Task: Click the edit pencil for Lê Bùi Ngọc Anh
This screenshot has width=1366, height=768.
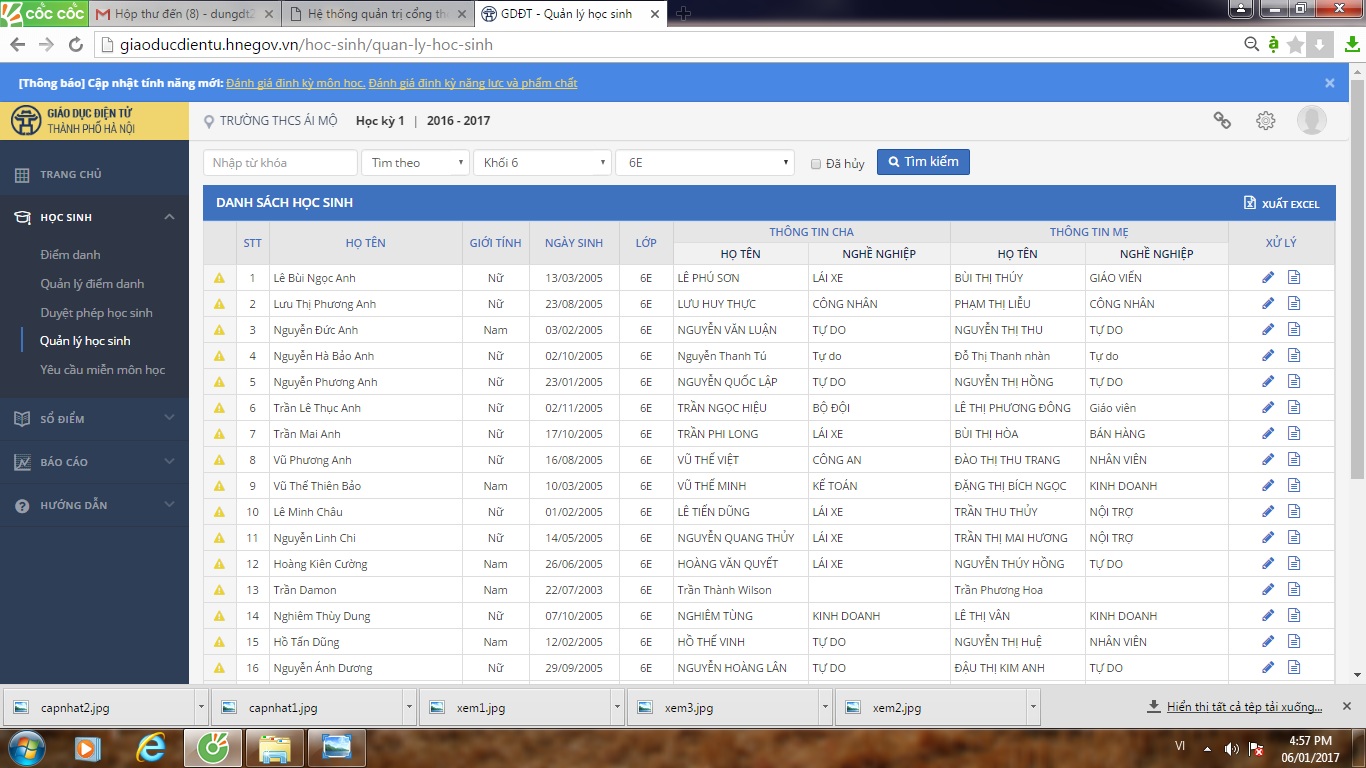Action: [1268, 277]
